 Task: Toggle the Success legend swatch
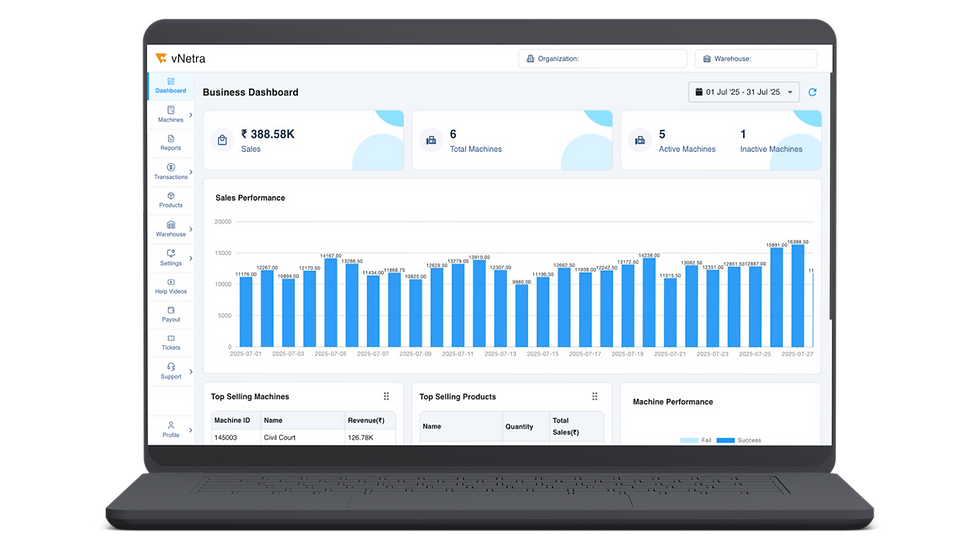(726, 440)
